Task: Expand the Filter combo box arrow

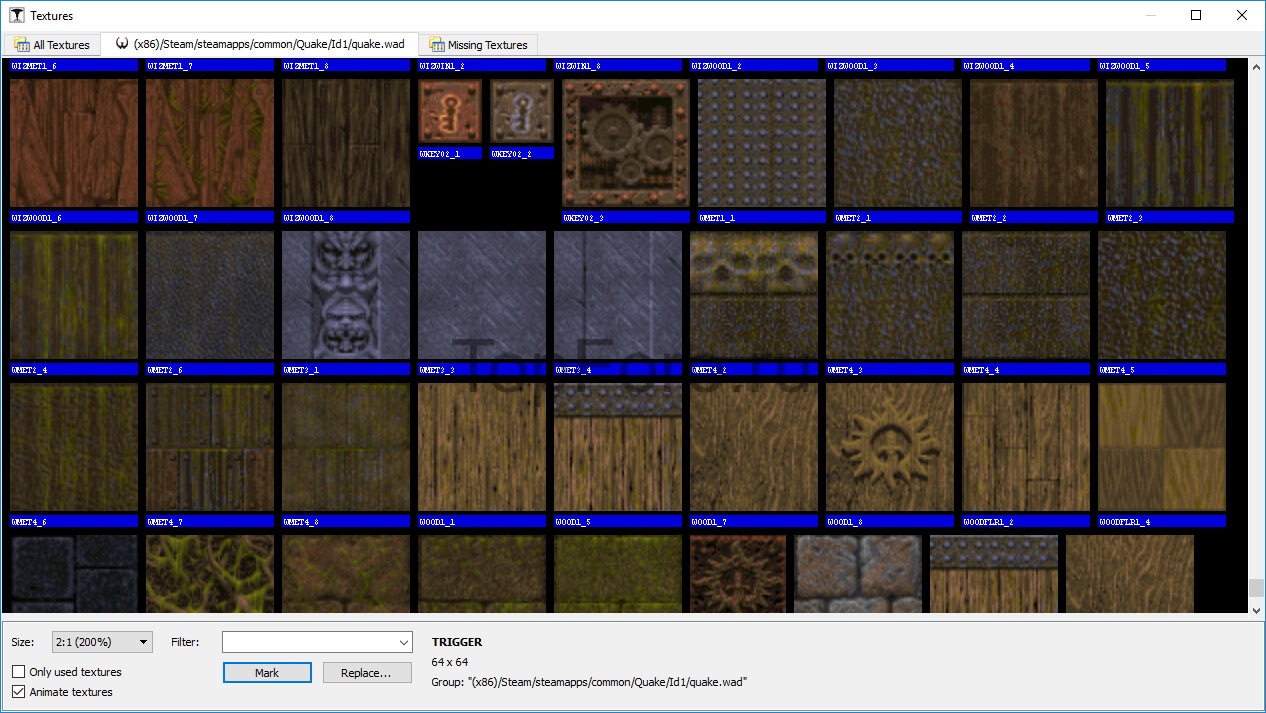Action: [404, 642]
